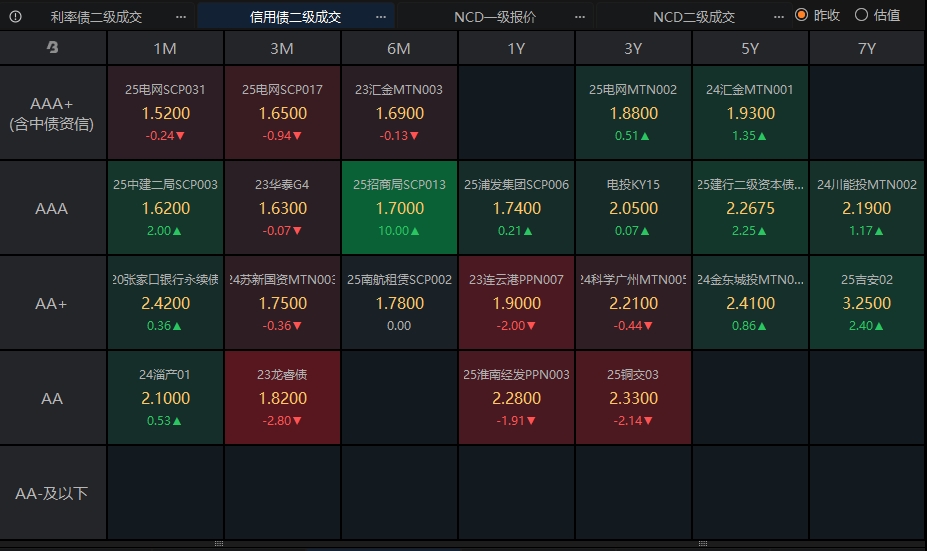Click the 7Y column header
This screenshot has width=927, height=551.
point(867,48)
